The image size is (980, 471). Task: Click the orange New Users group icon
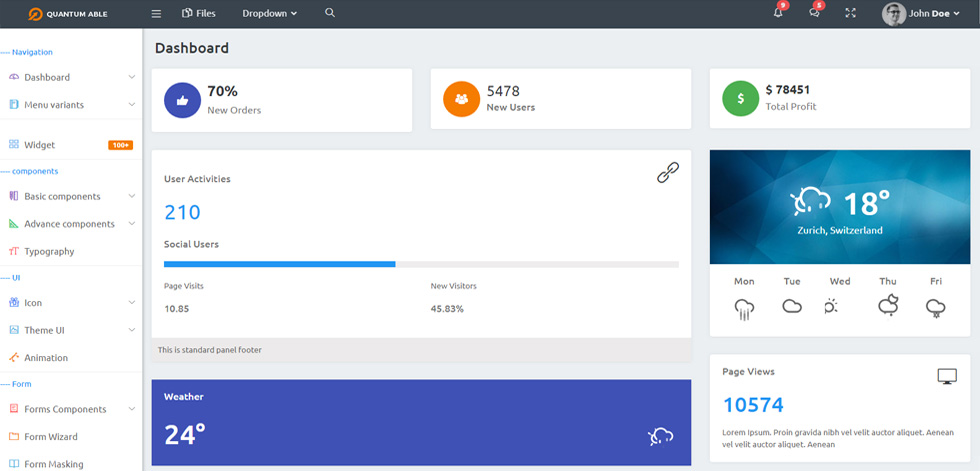462,99
